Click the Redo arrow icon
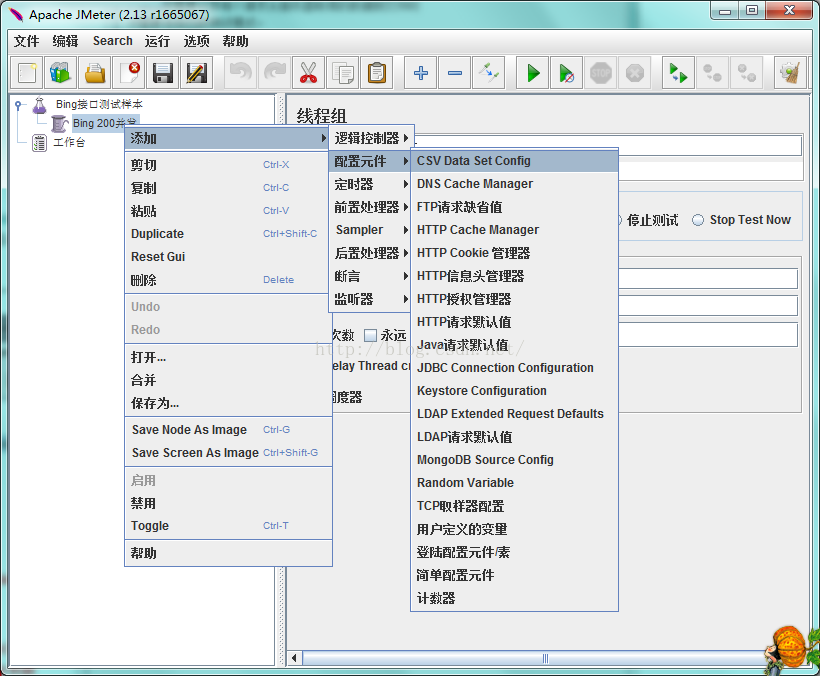The height and width of the screenshot is (676, 820). (x=275, y=73)
